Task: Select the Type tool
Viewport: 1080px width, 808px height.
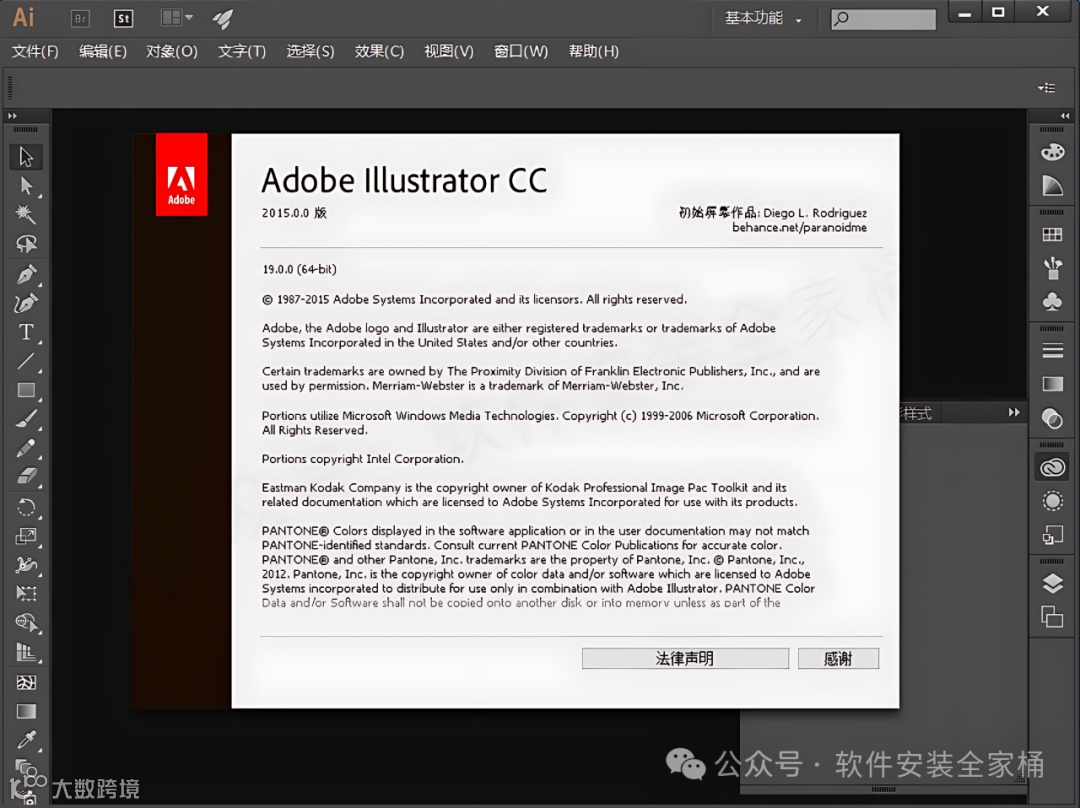Action: click(x=26, y=332)
